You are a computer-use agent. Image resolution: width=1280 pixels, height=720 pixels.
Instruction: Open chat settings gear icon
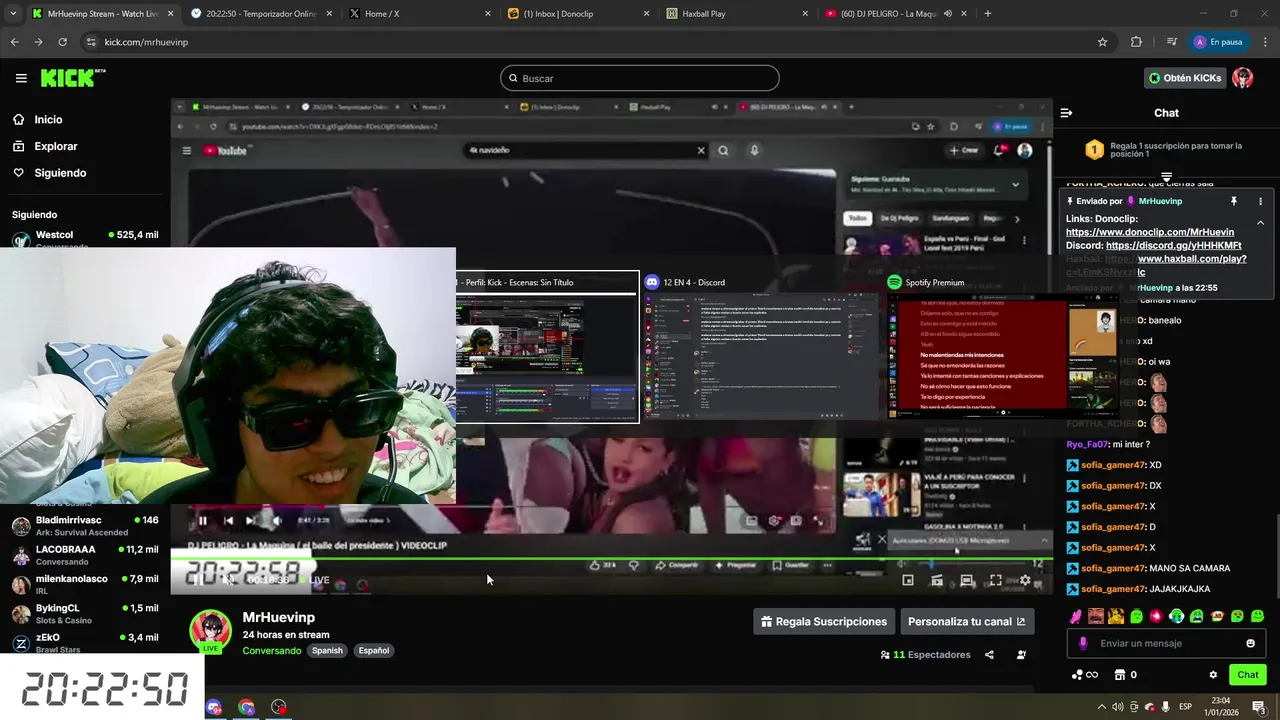1213,675
